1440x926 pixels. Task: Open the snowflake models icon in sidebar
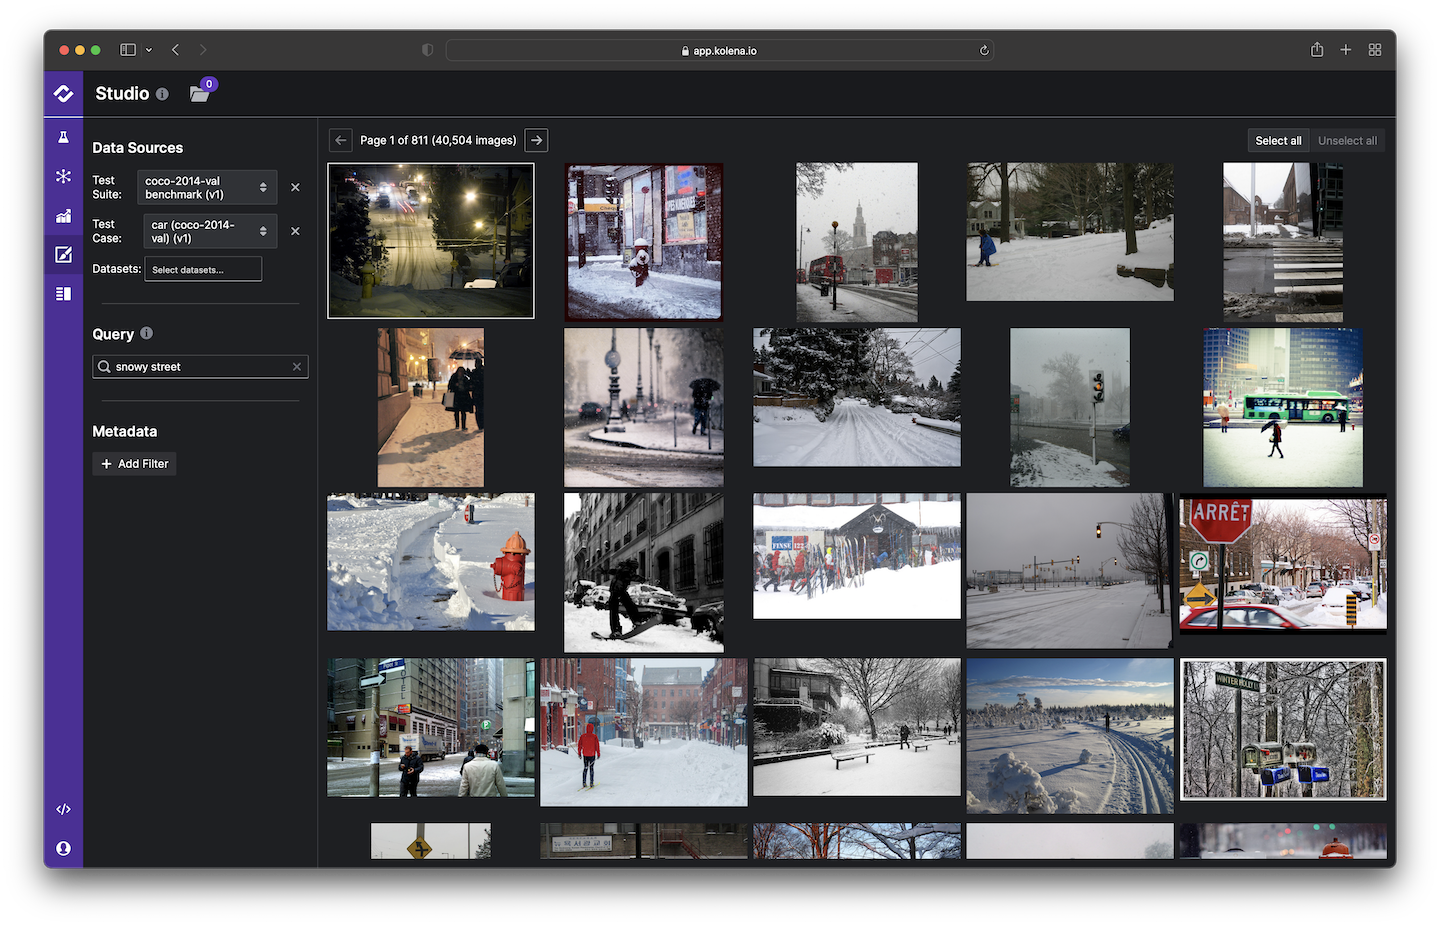pos(63,177)
